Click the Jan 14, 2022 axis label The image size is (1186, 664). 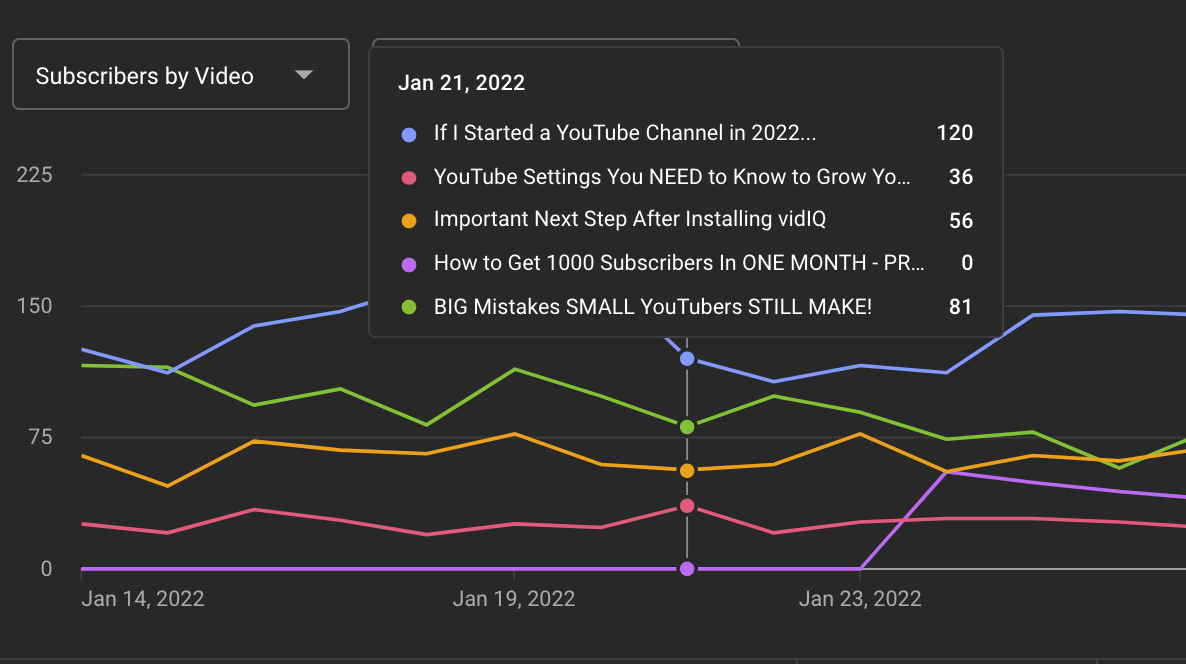143,599
